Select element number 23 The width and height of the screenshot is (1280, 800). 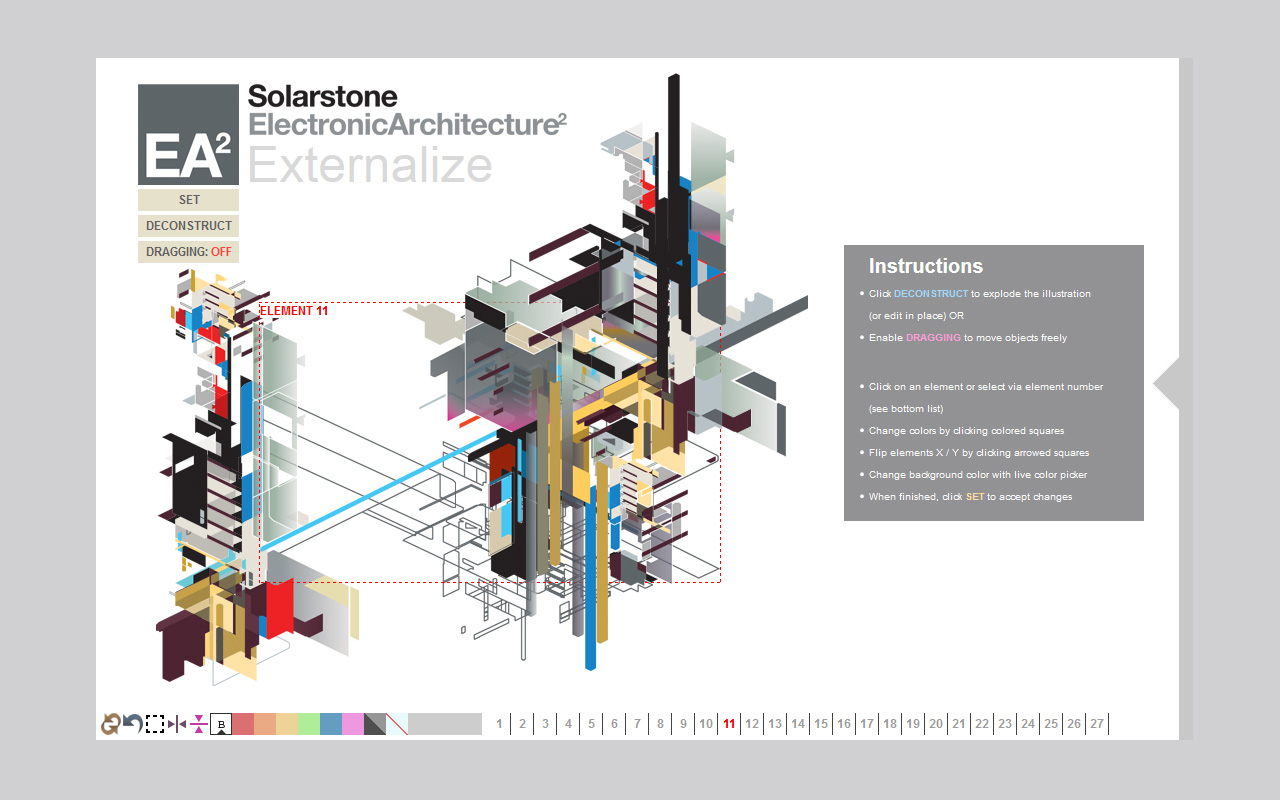point(1005,724)
